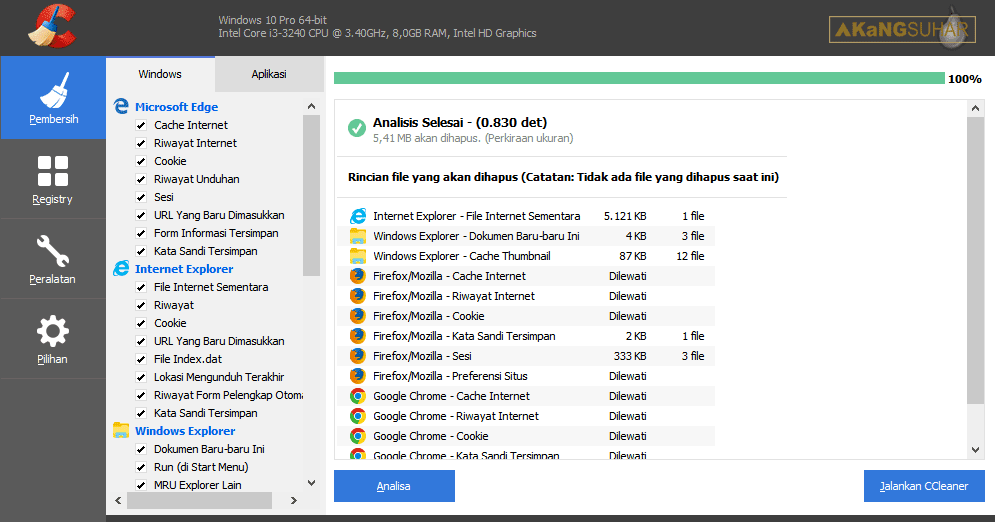Click the Windows Explorer folder icon in the checklist
This screenshot has height=522, width=995.
click(121, 431)
